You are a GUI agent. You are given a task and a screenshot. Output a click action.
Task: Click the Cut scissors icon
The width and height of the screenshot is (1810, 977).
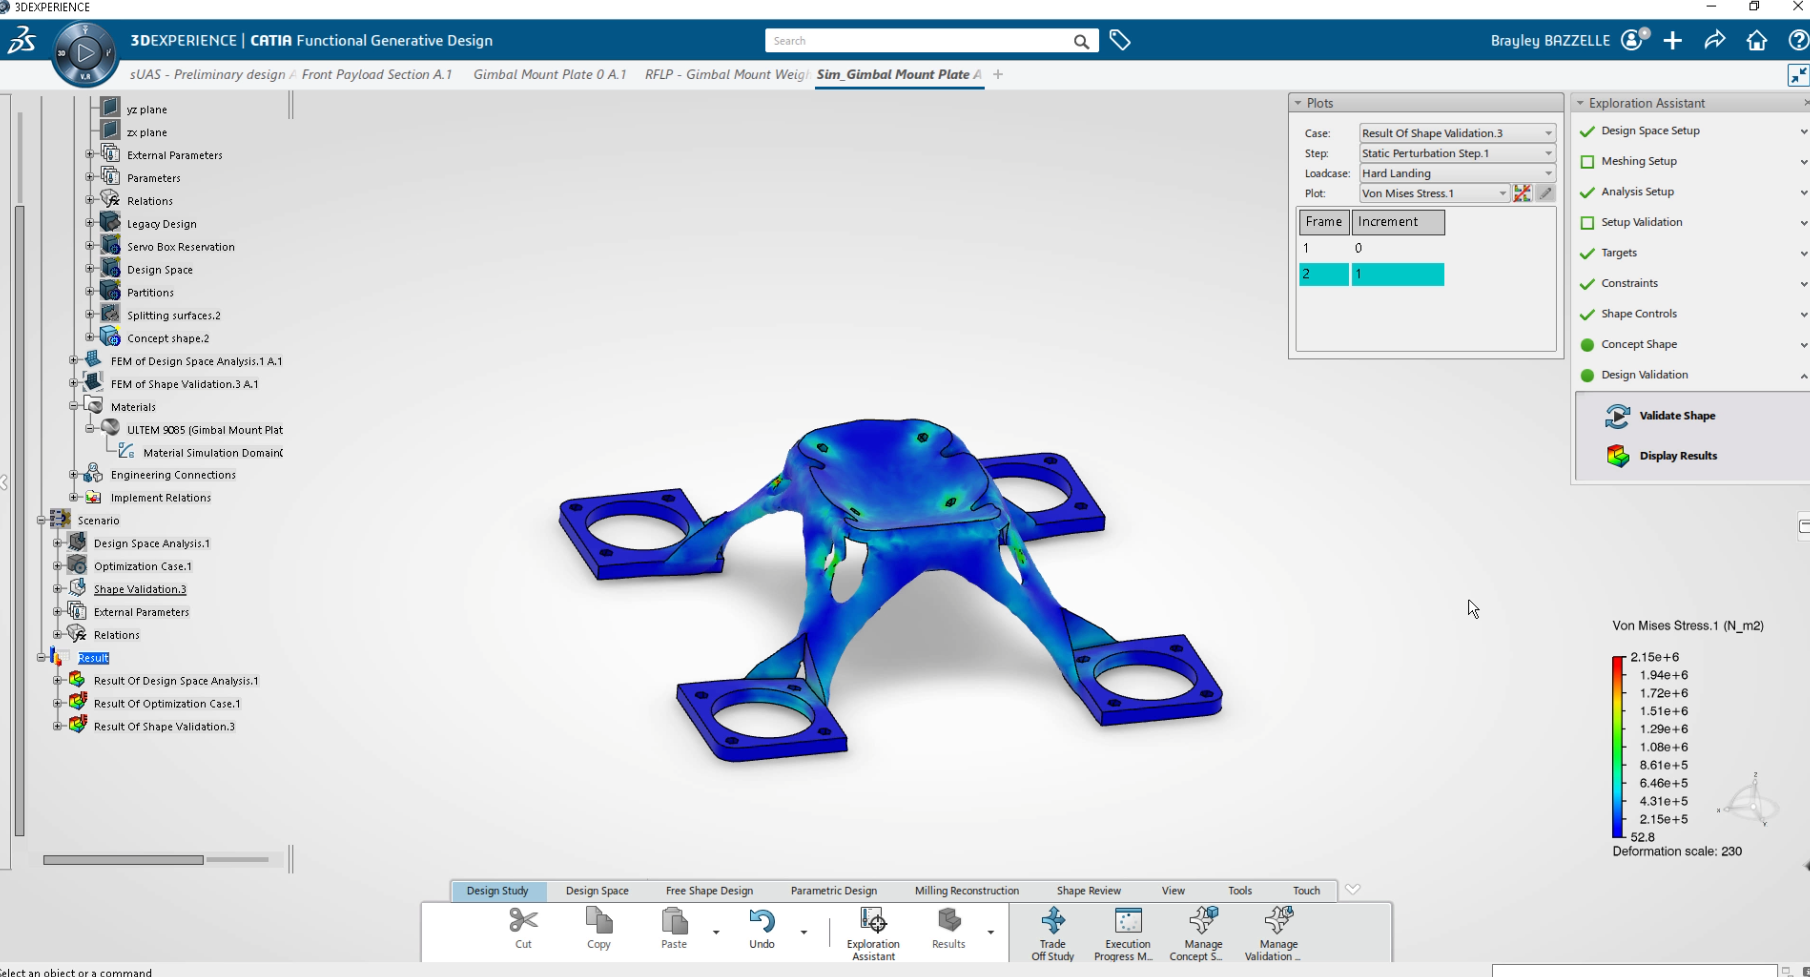click(523, 920)
